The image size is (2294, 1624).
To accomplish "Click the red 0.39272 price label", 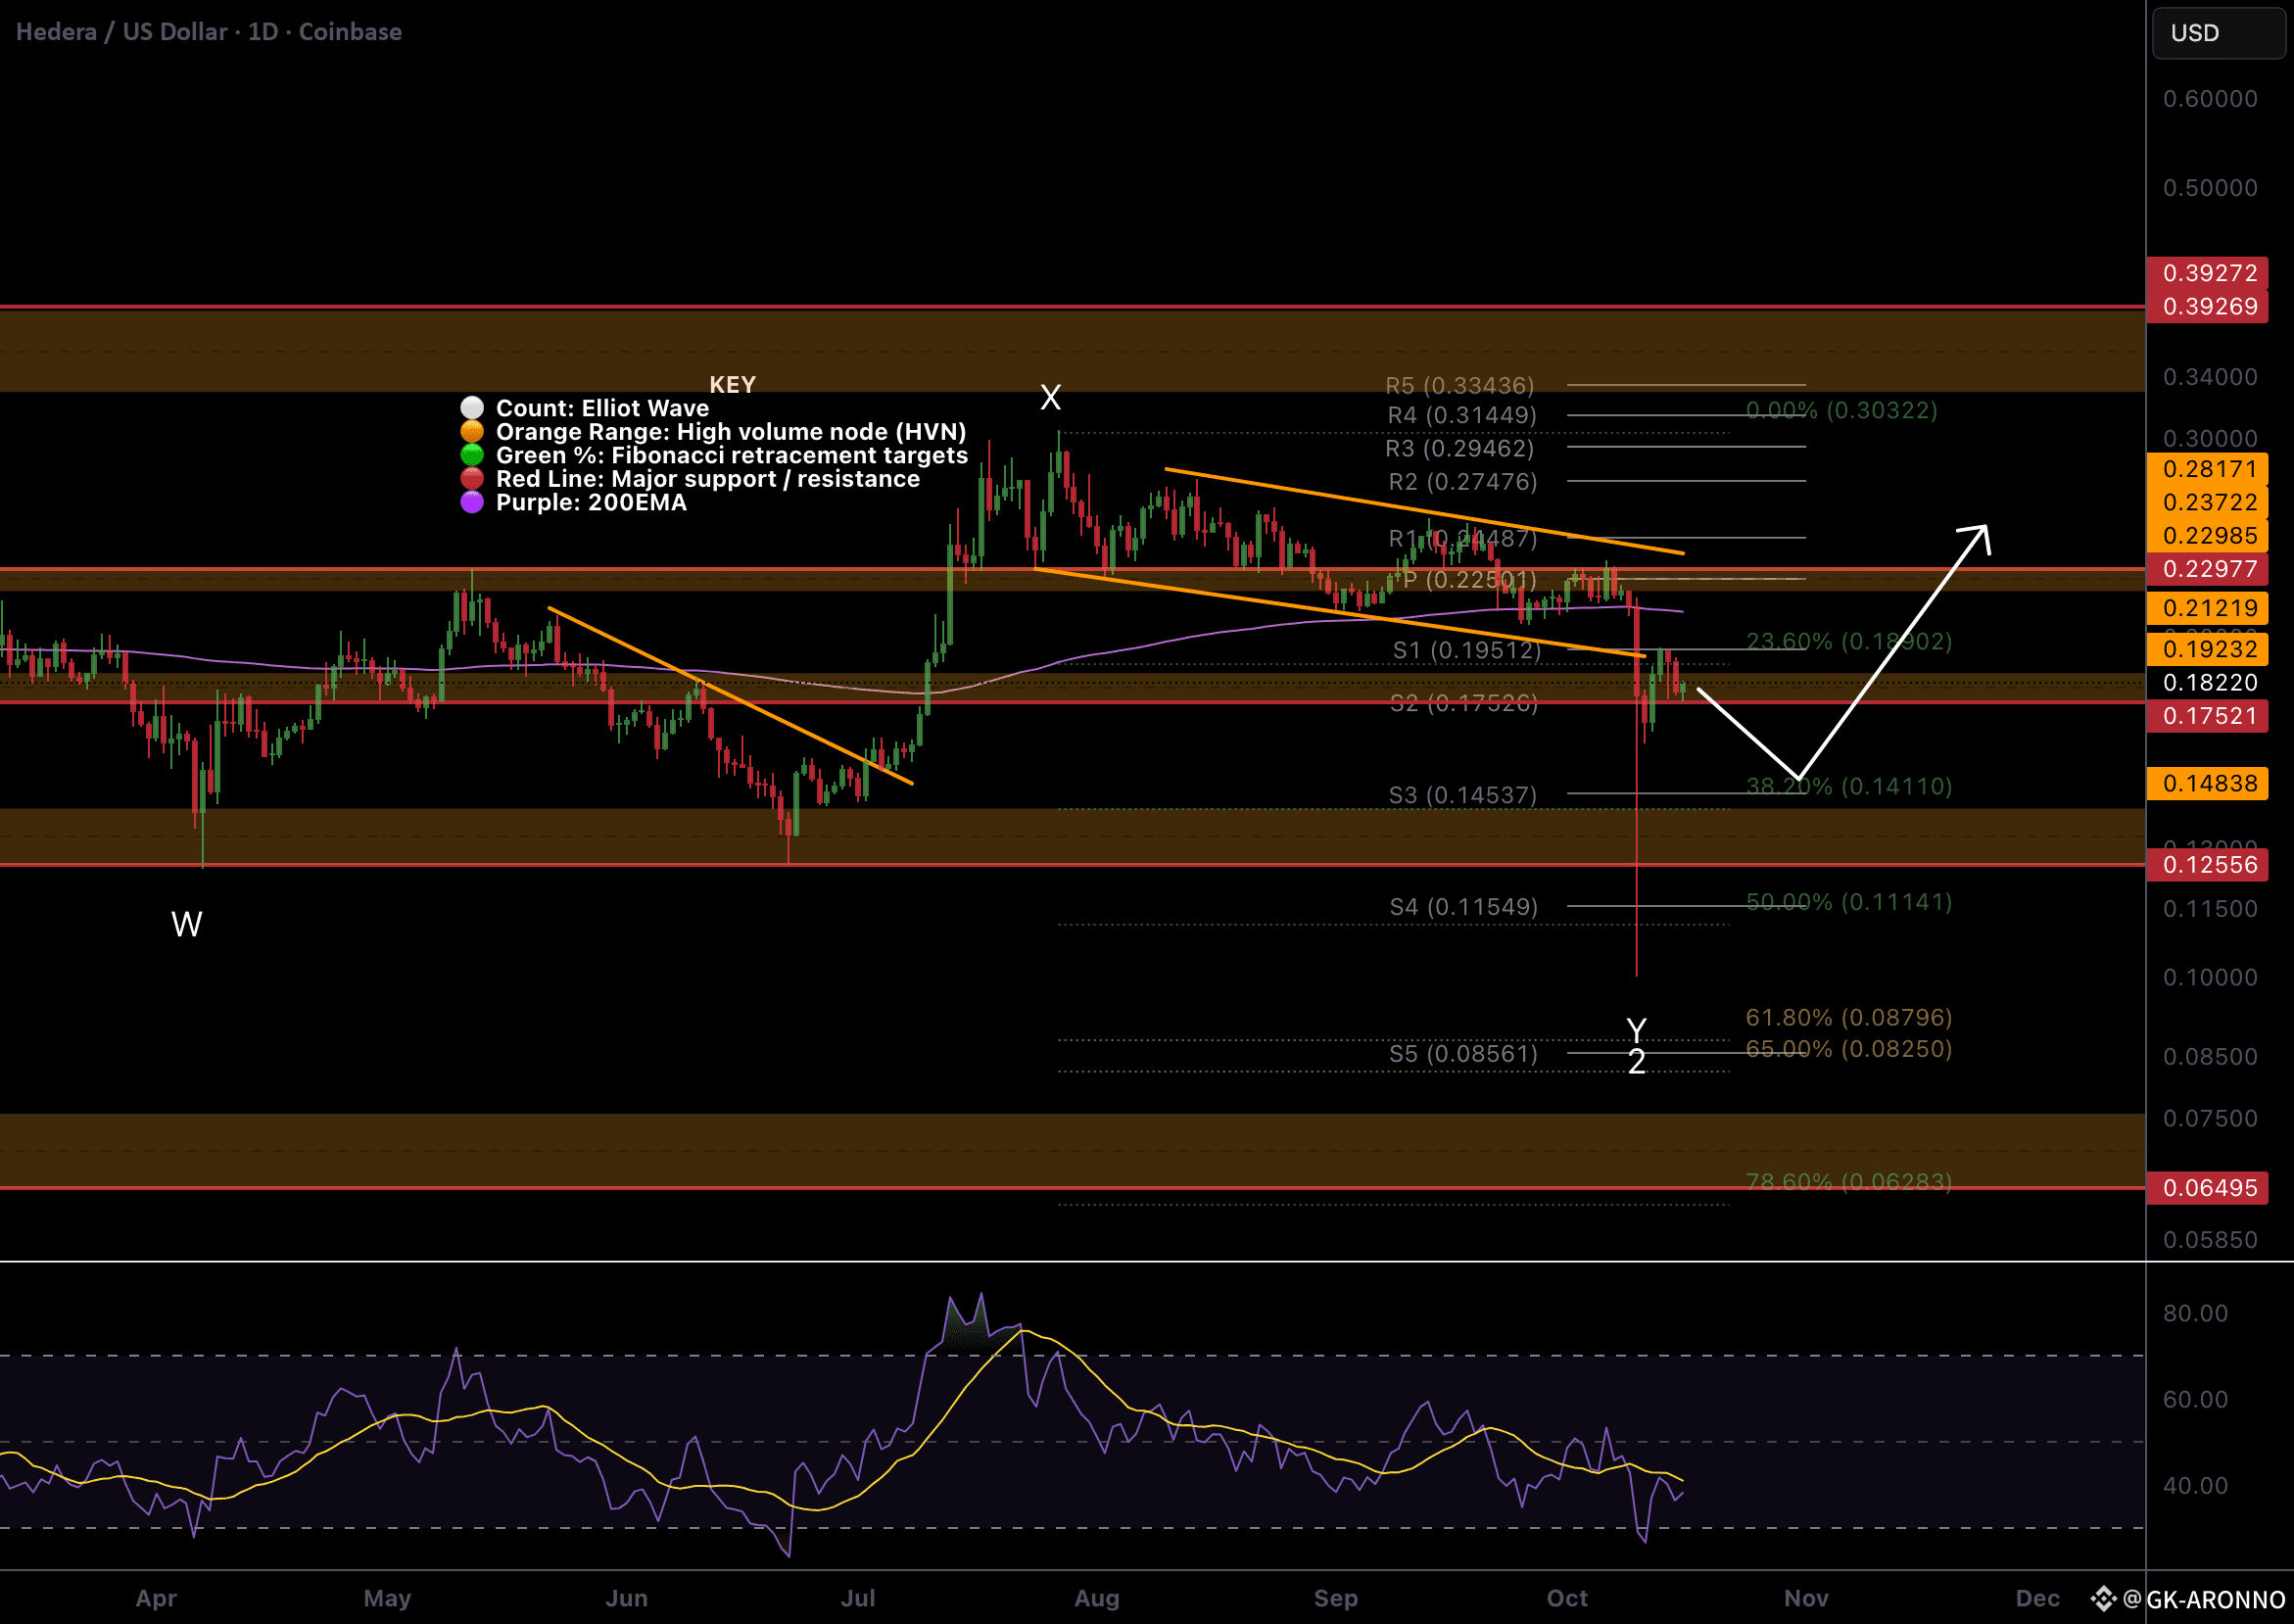I will coord(2209,273).
